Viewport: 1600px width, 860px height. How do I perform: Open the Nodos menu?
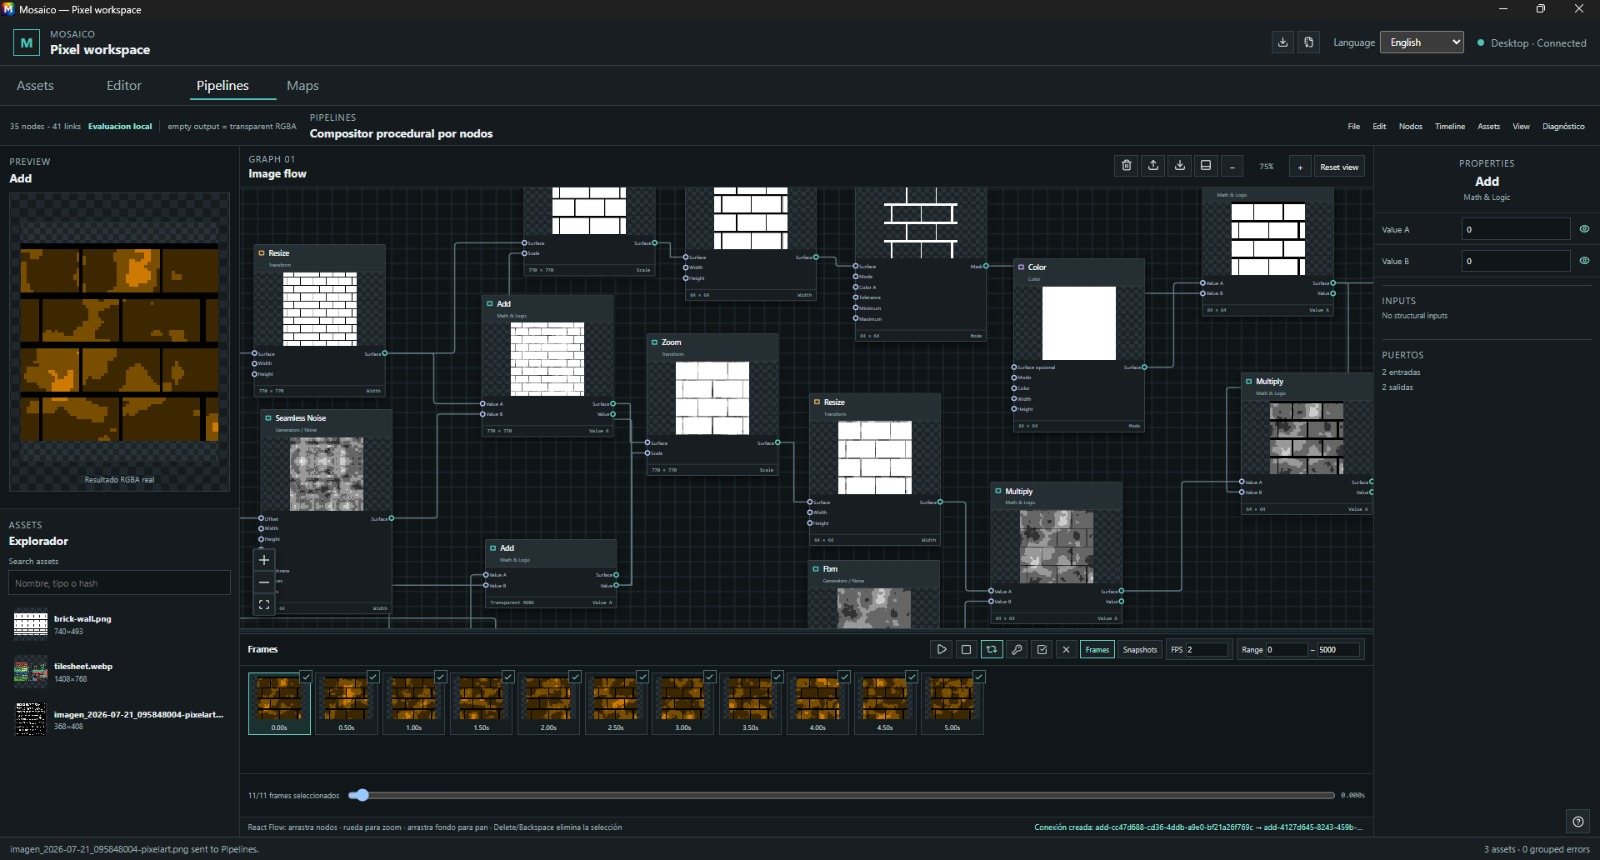tap(1410, 126)
